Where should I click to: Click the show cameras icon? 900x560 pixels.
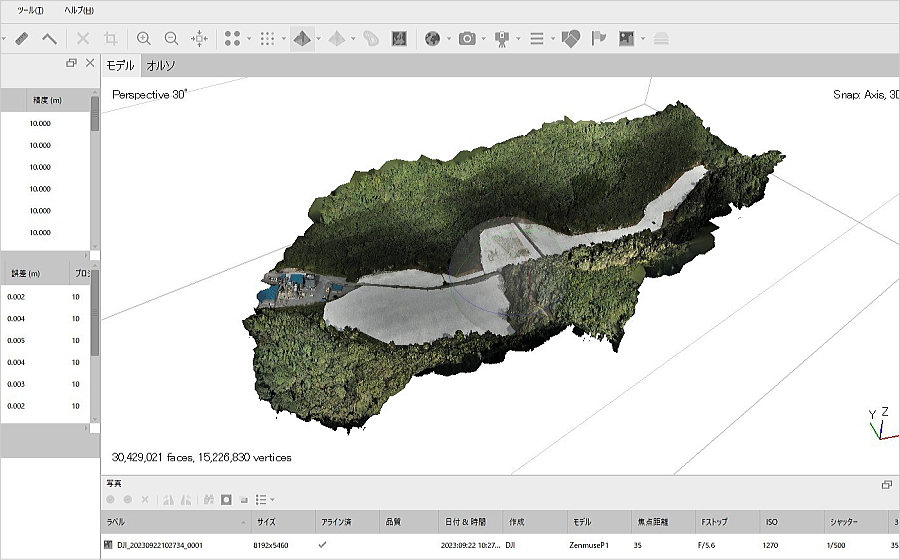[x=467, y=39]
